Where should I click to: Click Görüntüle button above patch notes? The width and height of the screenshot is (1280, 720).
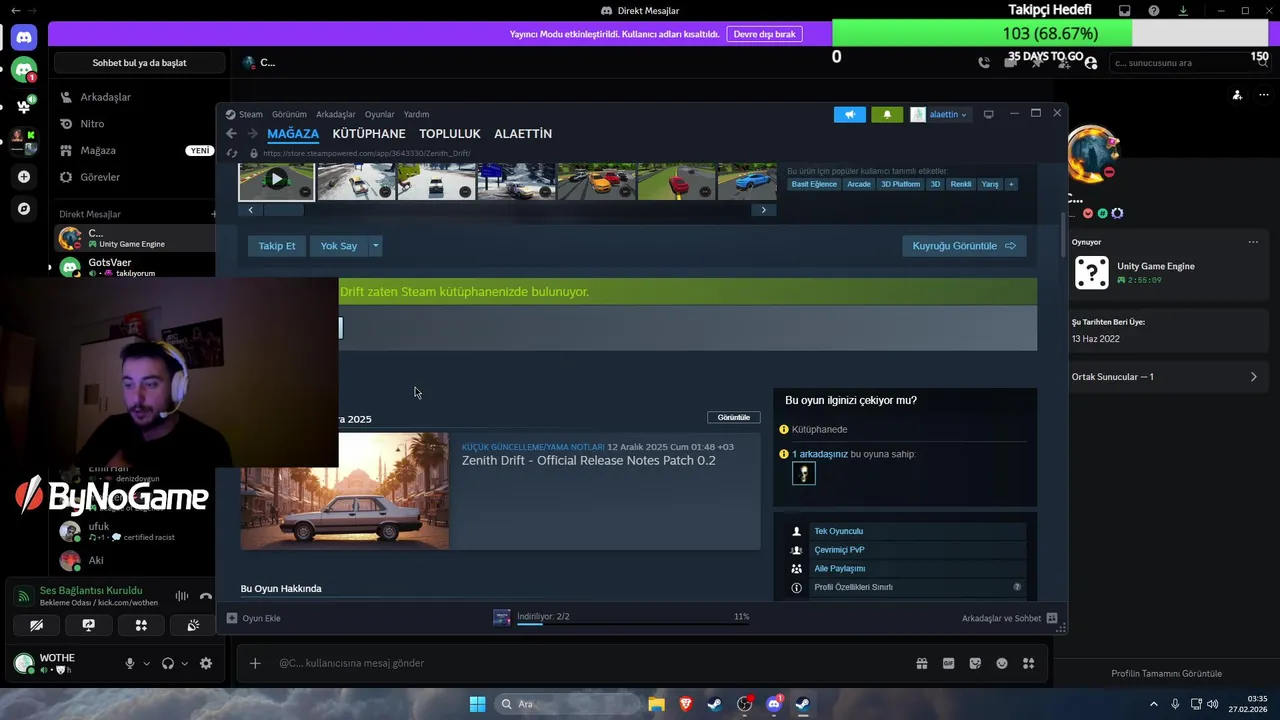734,418
